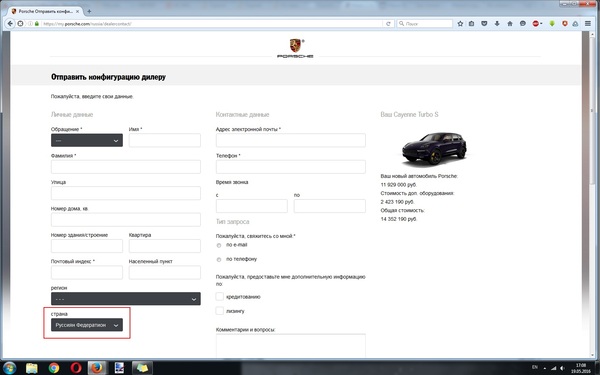Stop loading with the X button
Image resolution: width=600 pixels, height=375 pixels.
click(20, 23)
